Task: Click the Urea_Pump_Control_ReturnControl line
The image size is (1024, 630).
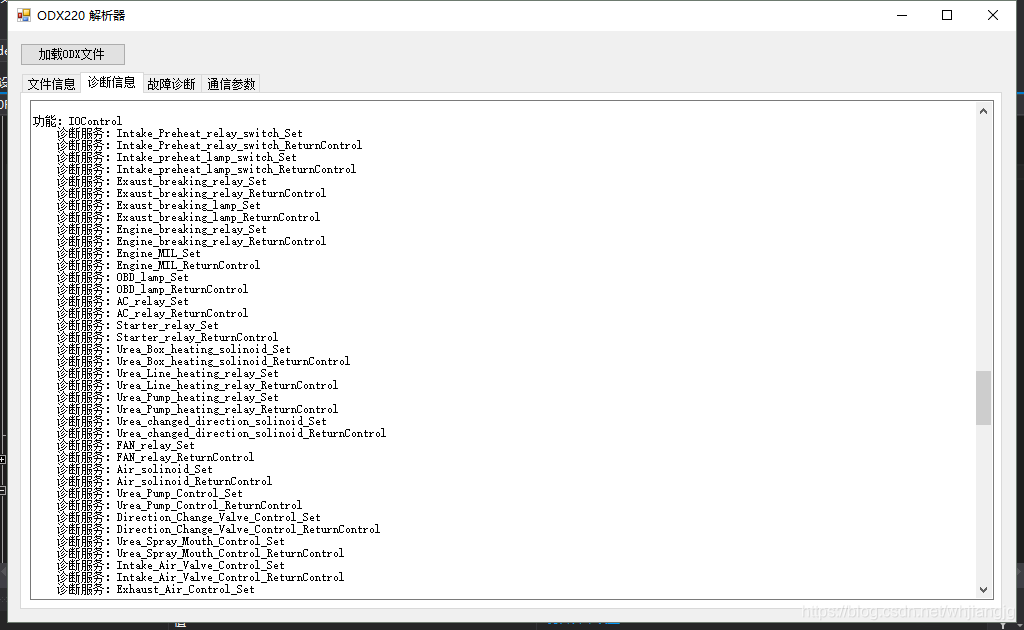Action: (180, 505)
